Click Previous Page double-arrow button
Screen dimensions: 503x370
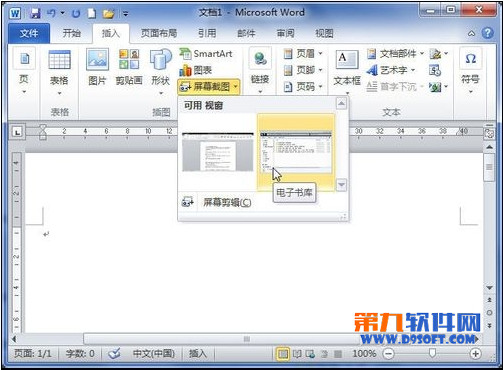489,300
